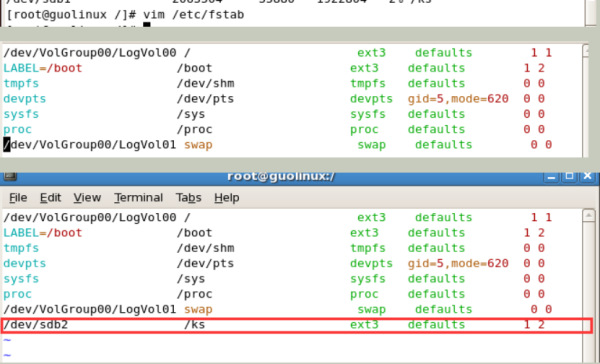600x364 pixels.
Task: Open the File menu
Action: pos(18,198)
